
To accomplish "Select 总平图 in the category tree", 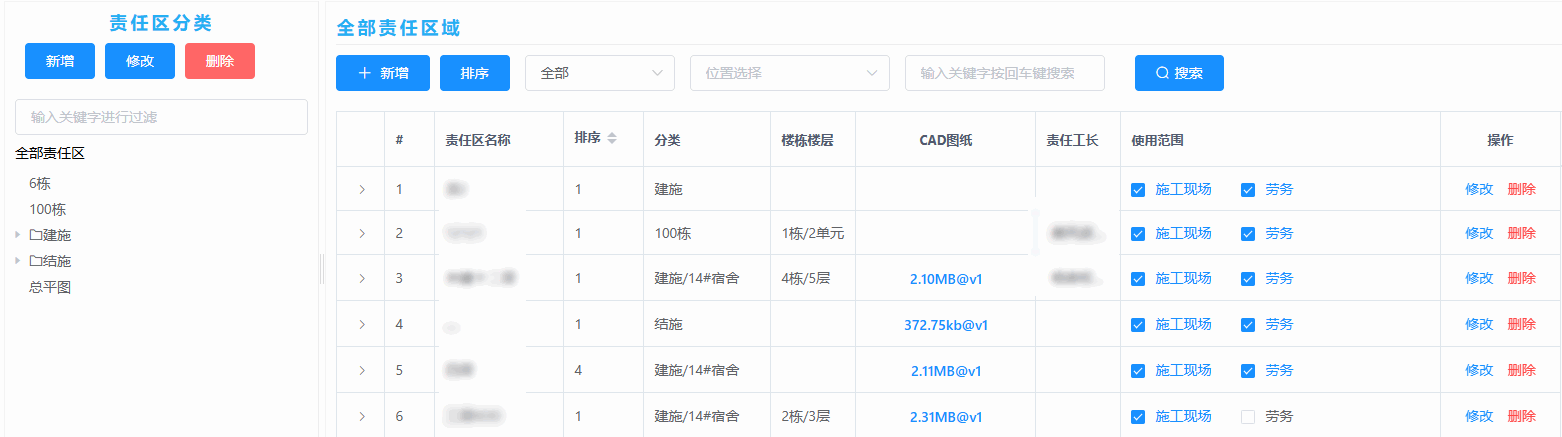I will click(x=50, y=288).
